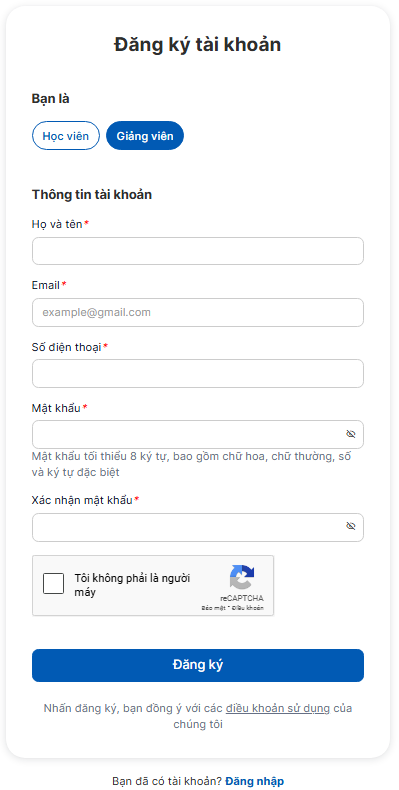Click the reCAPTCHA logo icon

click(x=242, y=577)
